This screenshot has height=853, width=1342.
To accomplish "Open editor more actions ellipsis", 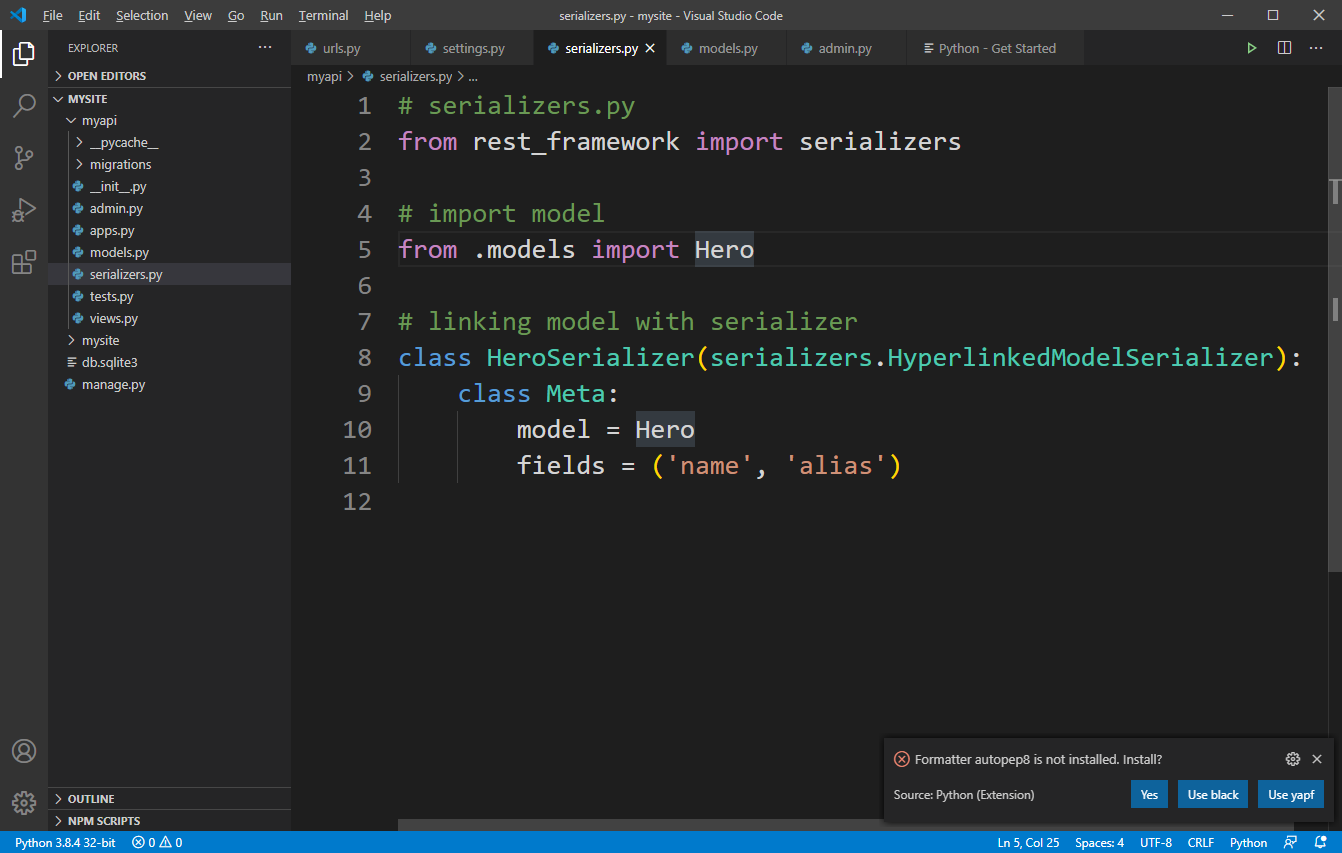I will pyautogui.click(x=1317, y=48).
